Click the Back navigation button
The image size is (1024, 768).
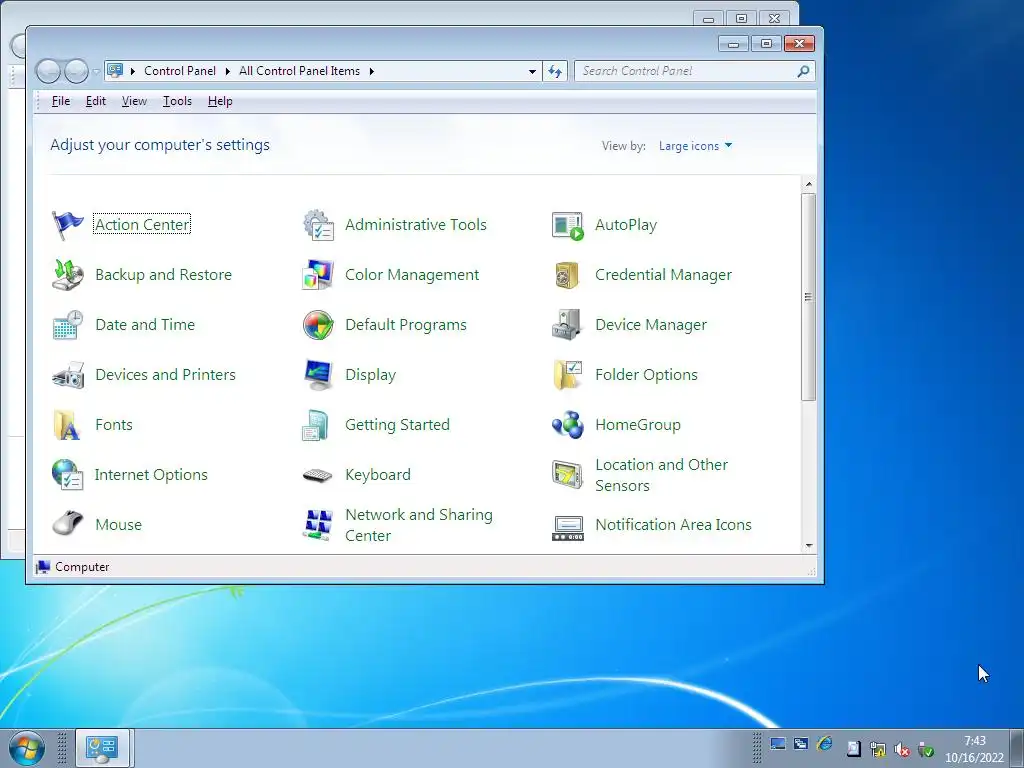coord(48,71)
